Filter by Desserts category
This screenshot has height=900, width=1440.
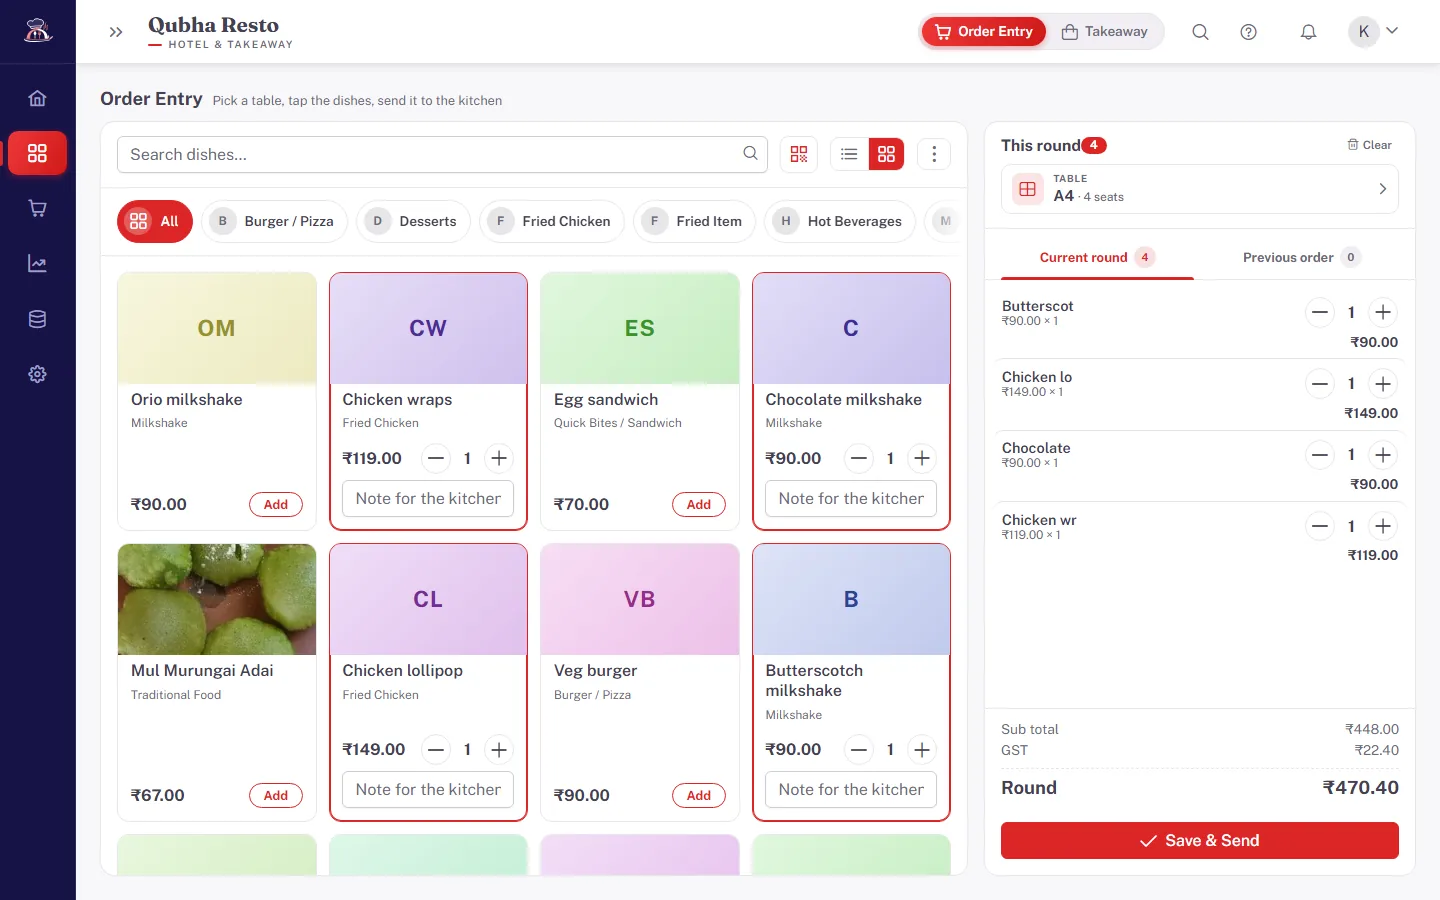[x=414, y=221]
